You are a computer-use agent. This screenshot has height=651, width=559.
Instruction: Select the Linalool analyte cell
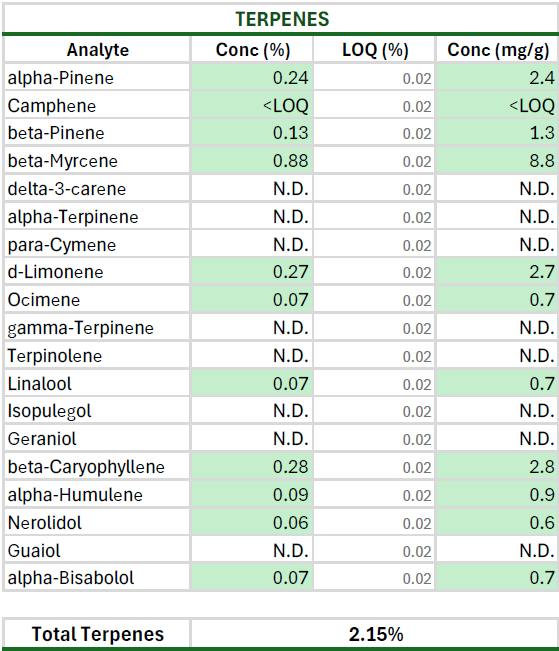click(x=97, y=383)
